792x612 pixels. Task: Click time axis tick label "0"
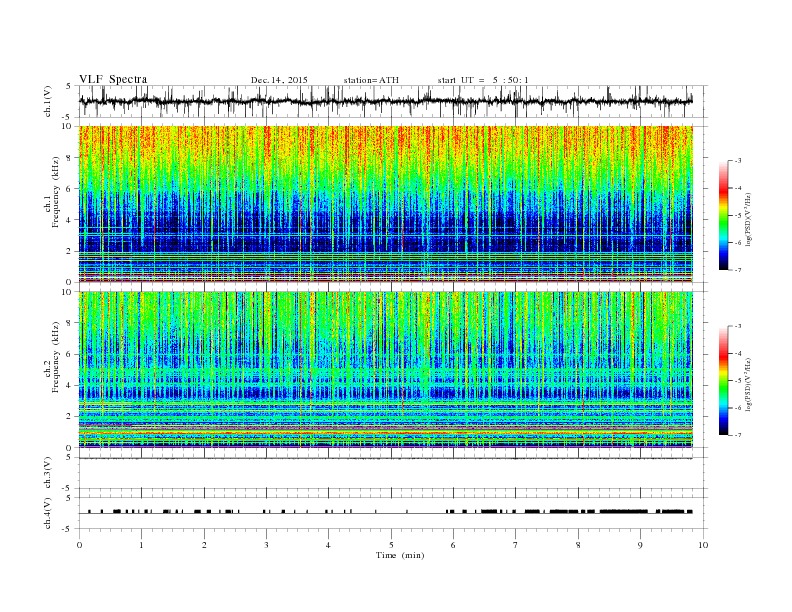coord(79,545)
